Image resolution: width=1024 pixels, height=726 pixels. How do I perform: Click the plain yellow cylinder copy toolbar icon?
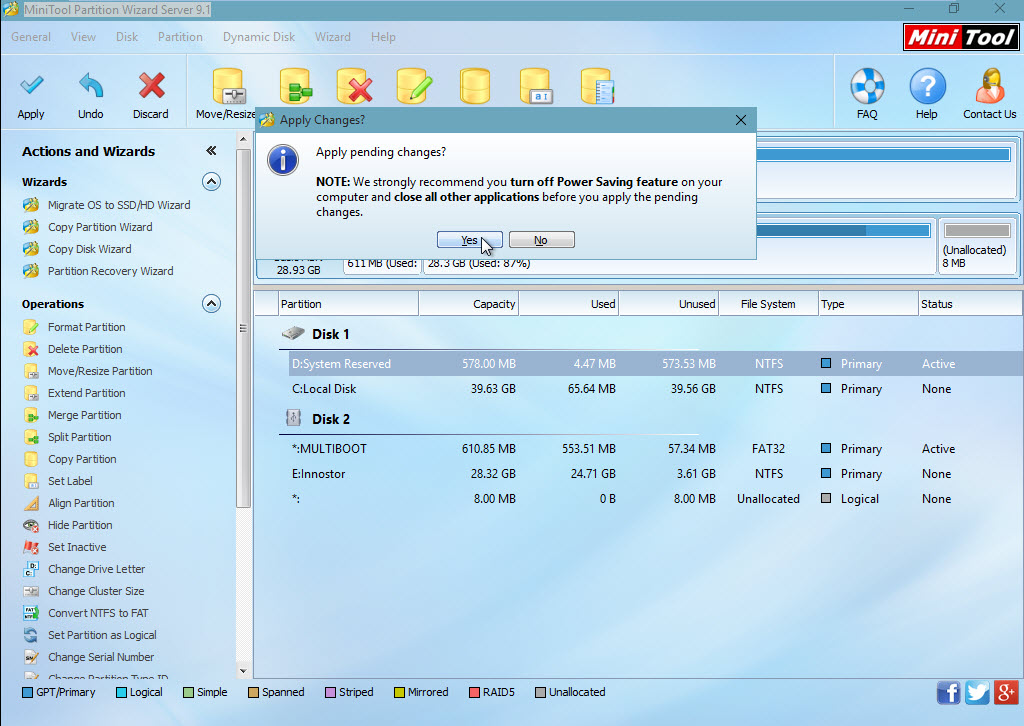tap(475, 86)
